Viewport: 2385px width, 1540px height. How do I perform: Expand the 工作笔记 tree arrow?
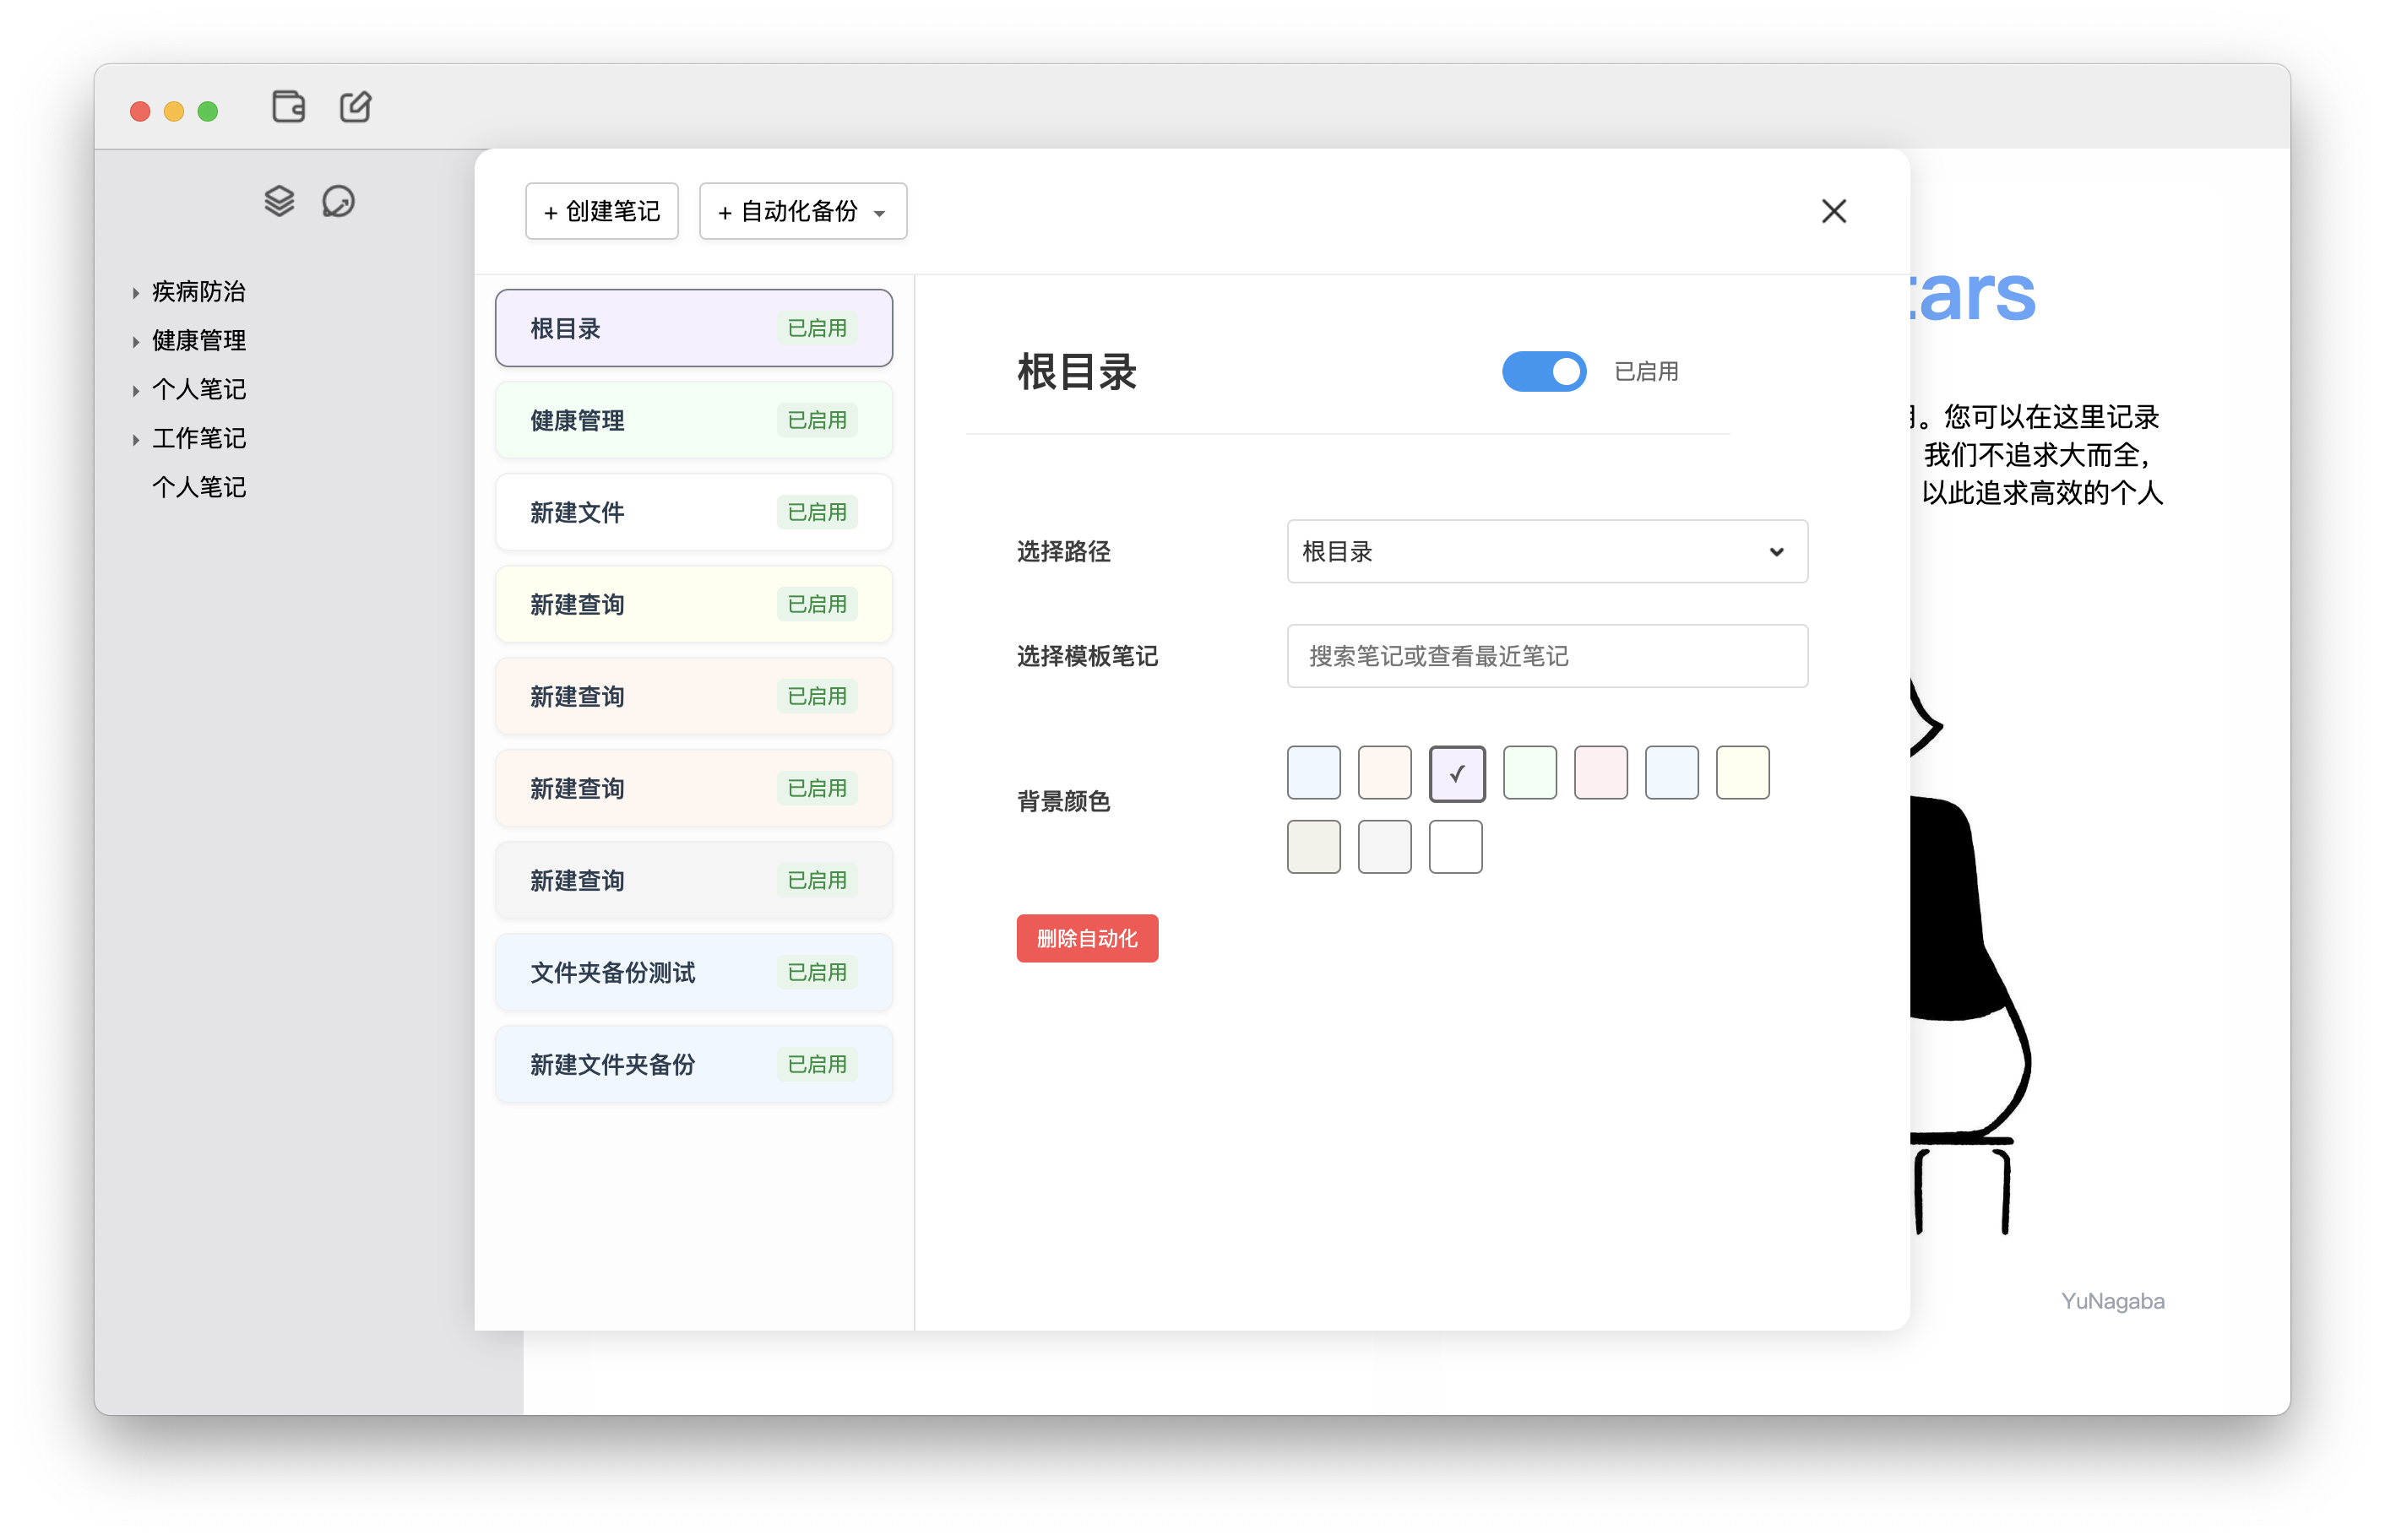[136, 440]
